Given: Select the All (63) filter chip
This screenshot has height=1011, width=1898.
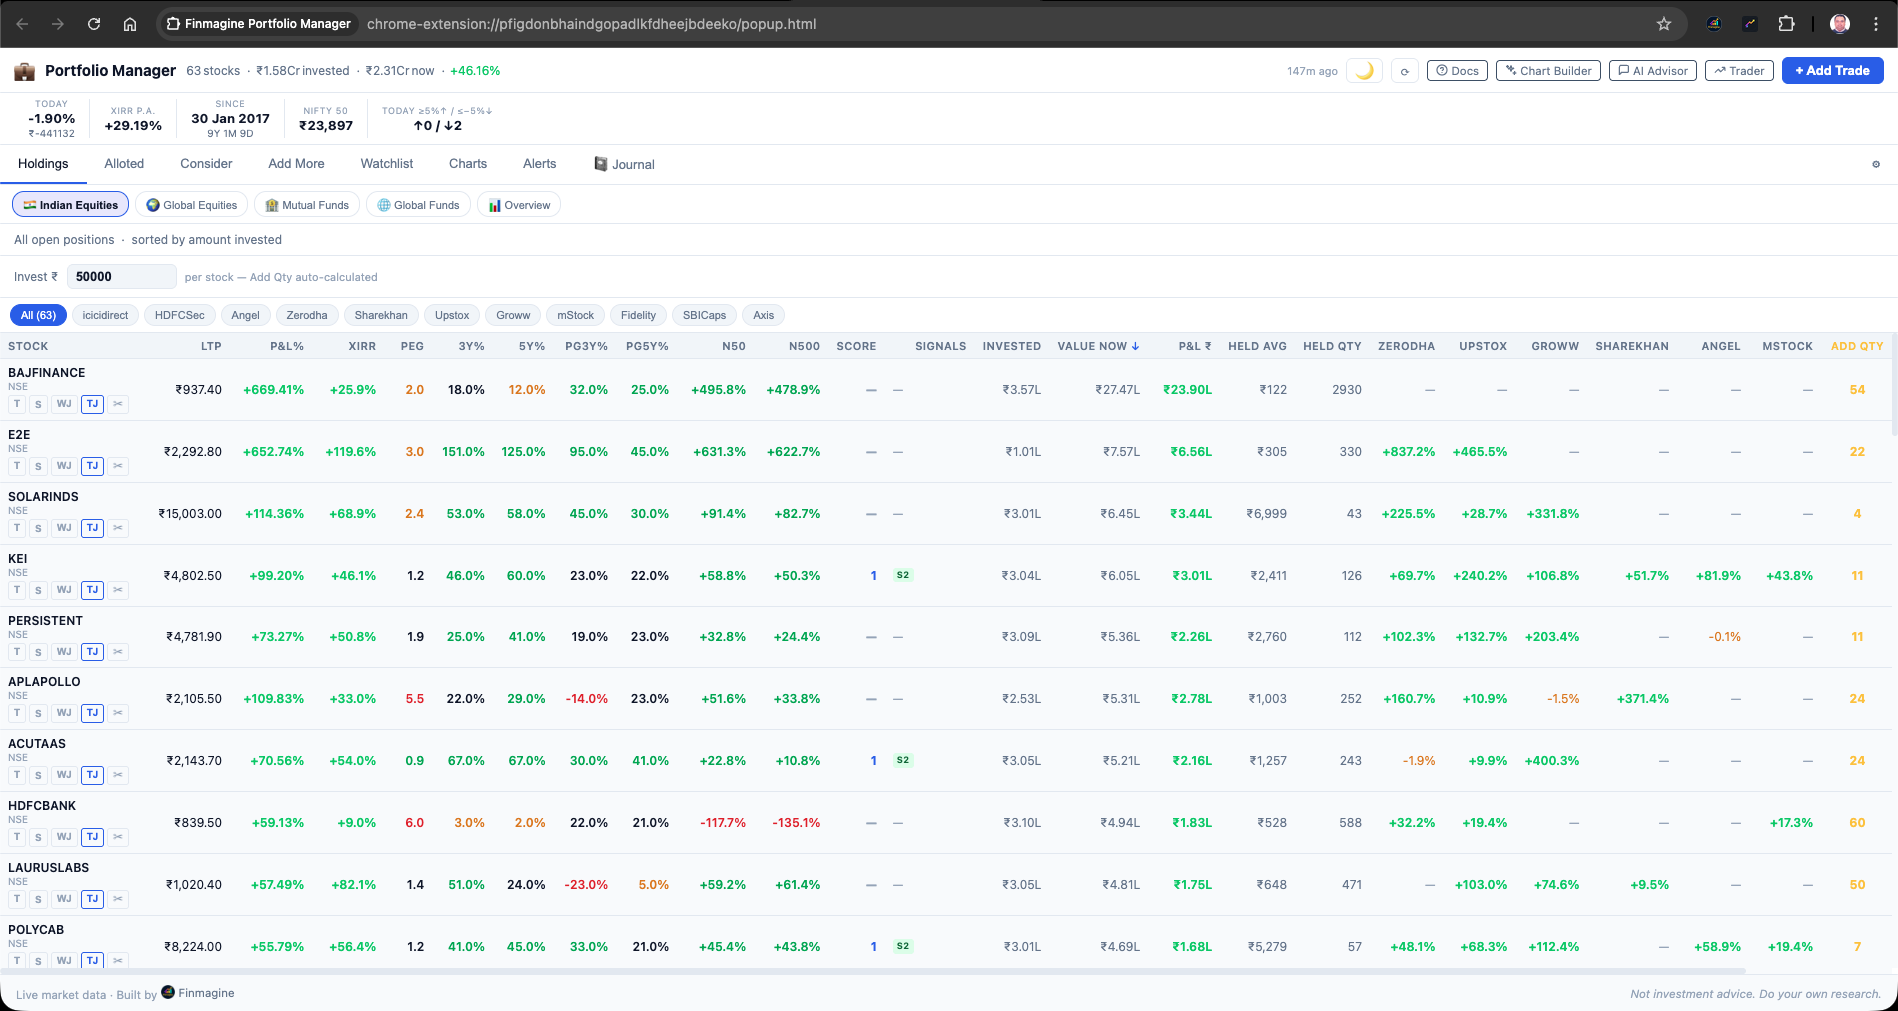Looking at the screenshot, I should (x=38, y=315).
